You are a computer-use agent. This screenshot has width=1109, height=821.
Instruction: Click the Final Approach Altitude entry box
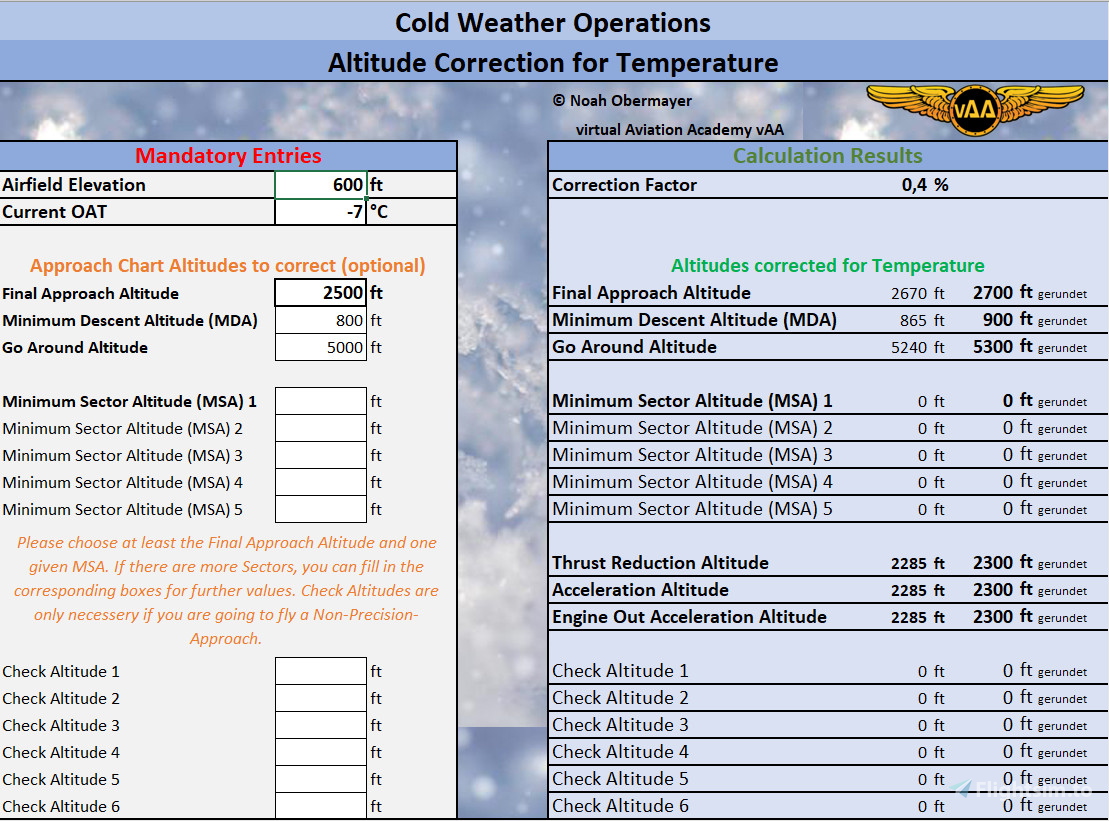pos(320,292)
